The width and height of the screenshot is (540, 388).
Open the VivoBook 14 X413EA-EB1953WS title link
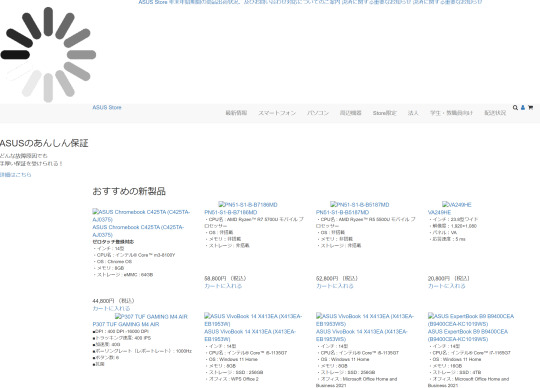[362, 335]
